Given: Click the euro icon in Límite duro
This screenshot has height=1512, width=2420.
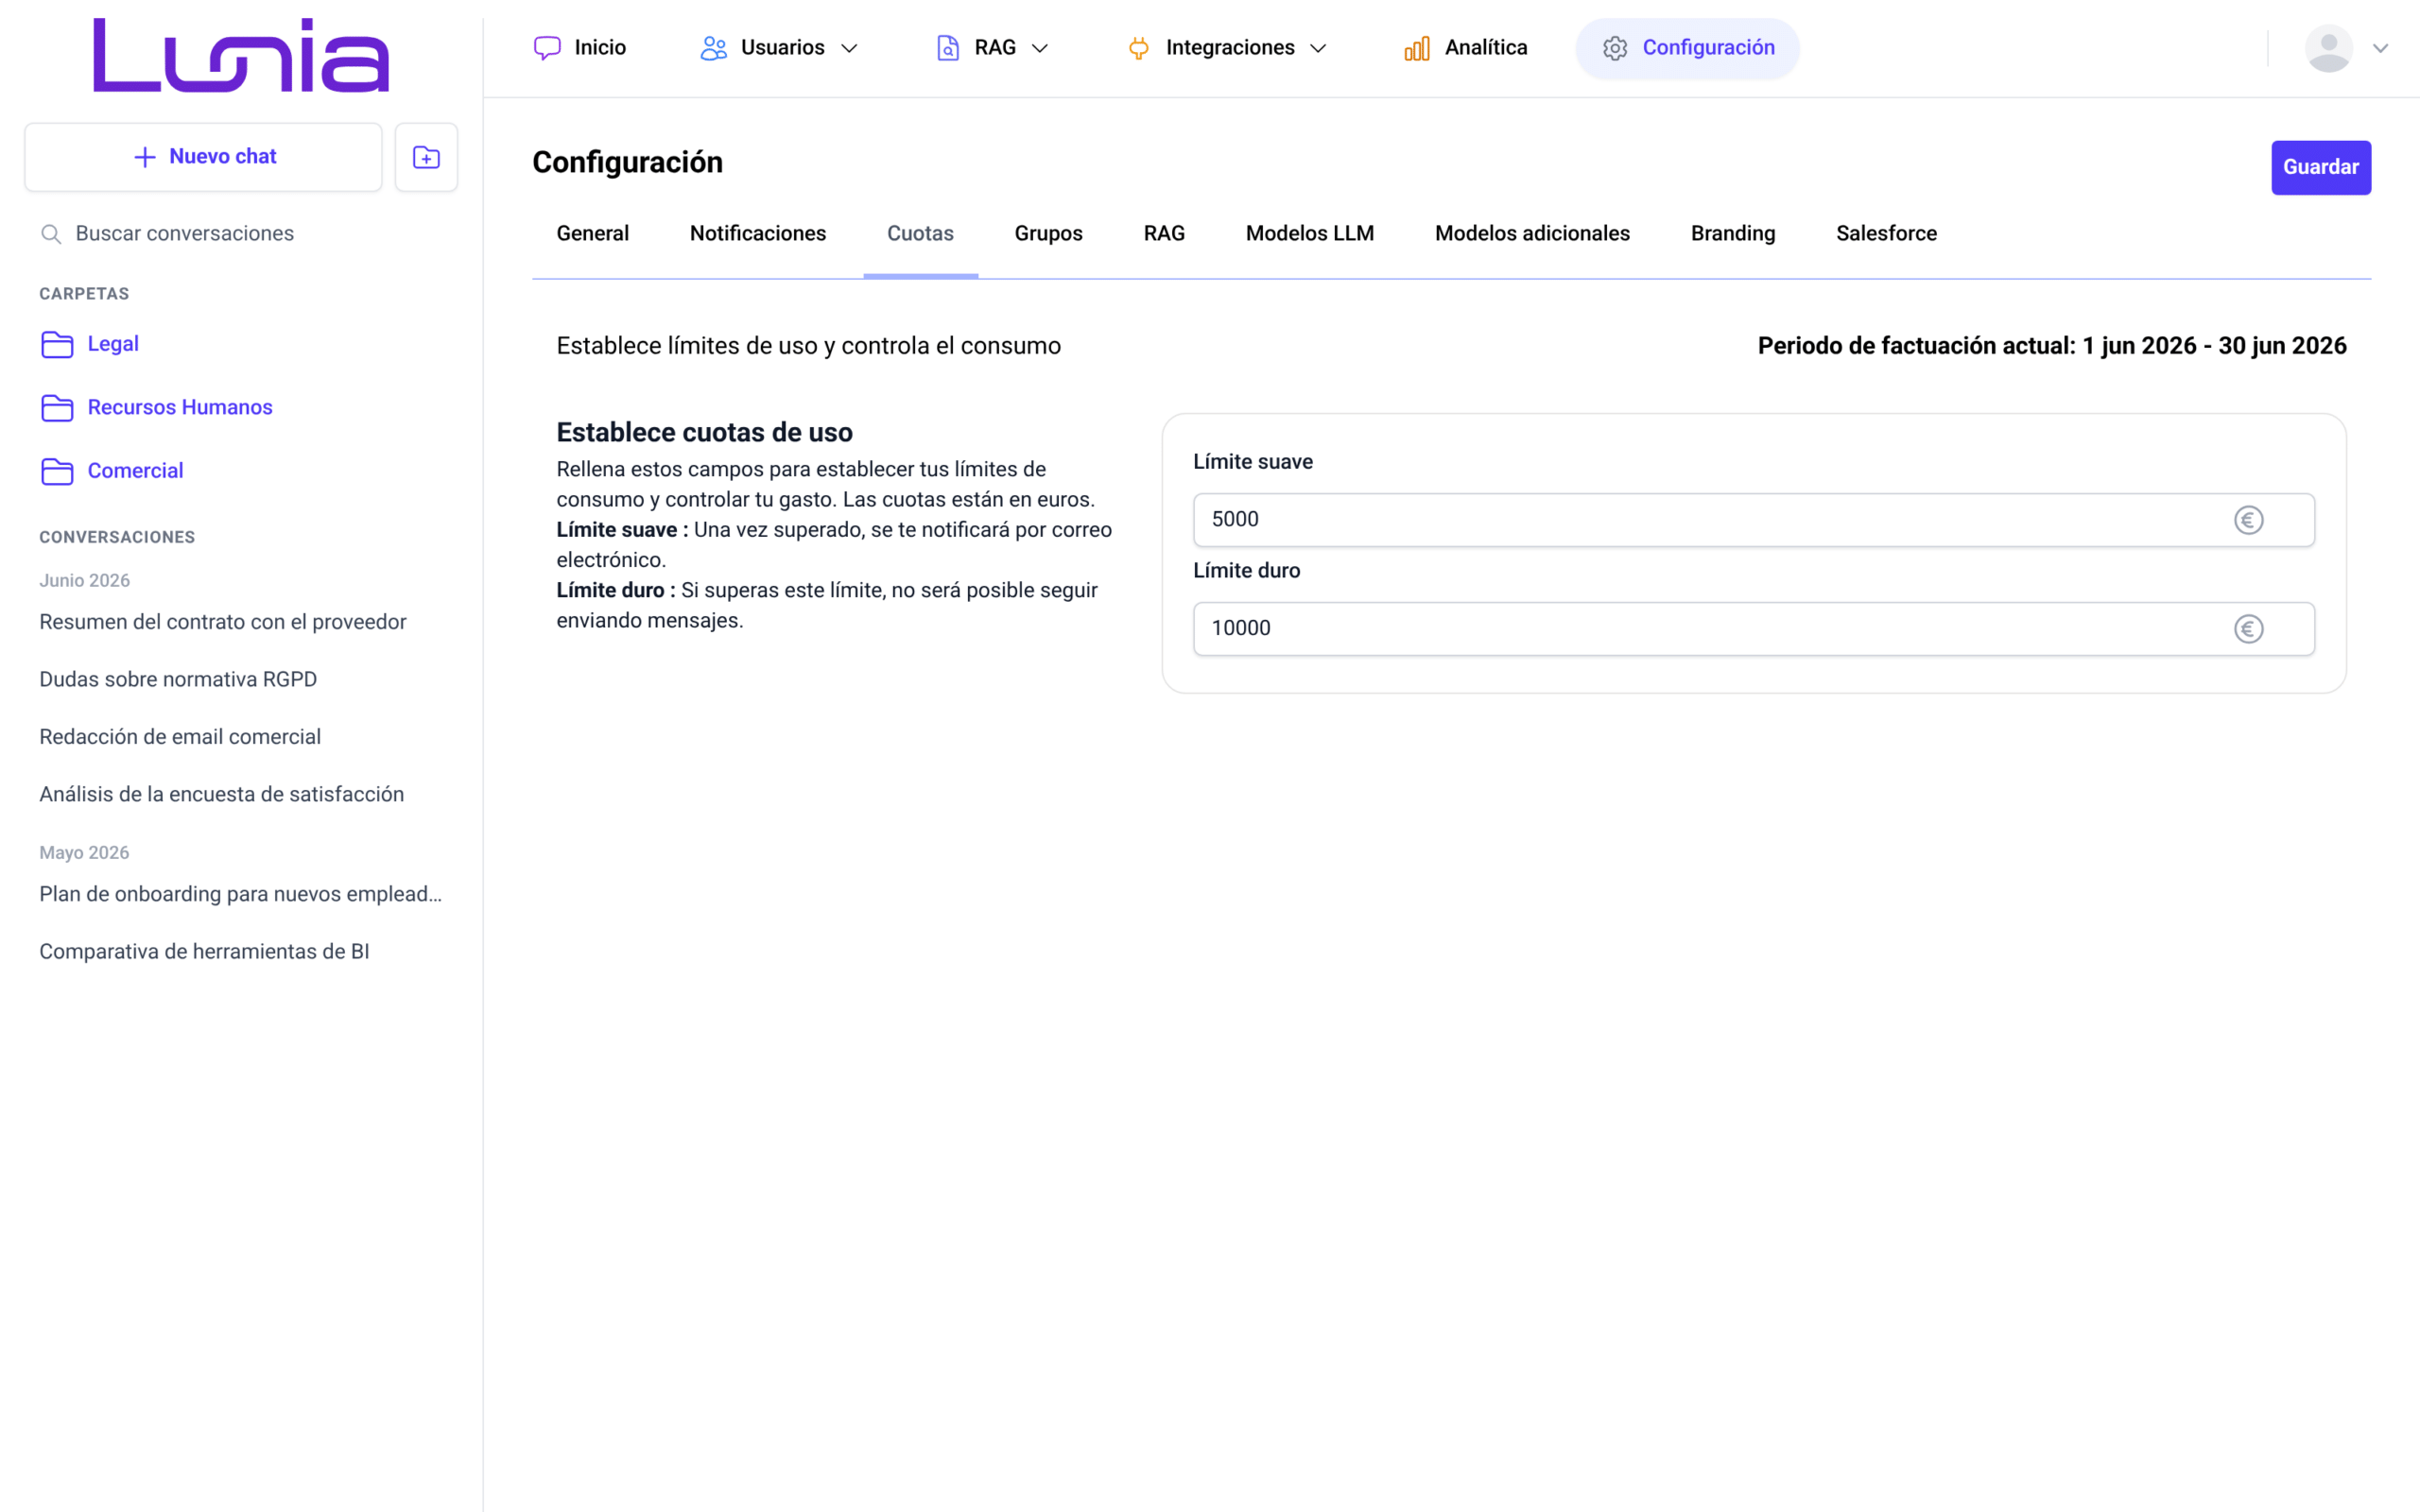Looking at the screenshot, I should [x=2248, y=629].
